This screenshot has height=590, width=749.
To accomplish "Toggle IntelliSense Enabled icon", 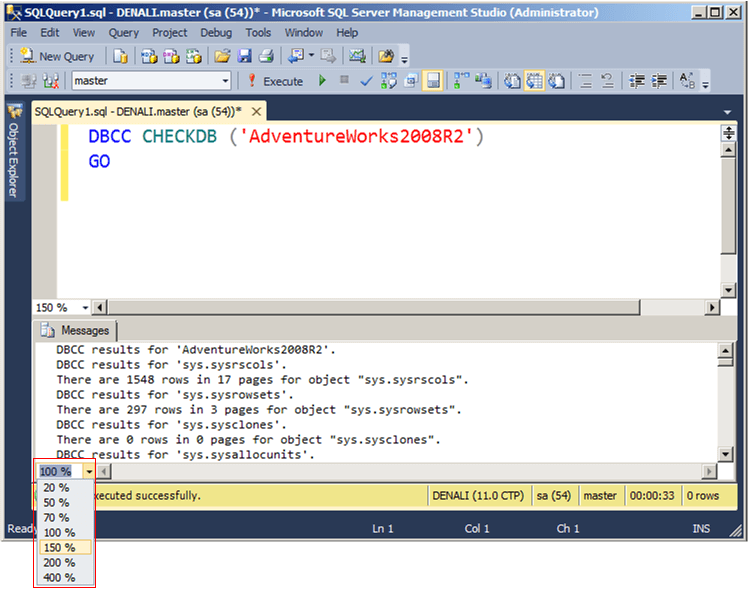I will (433, 81).
